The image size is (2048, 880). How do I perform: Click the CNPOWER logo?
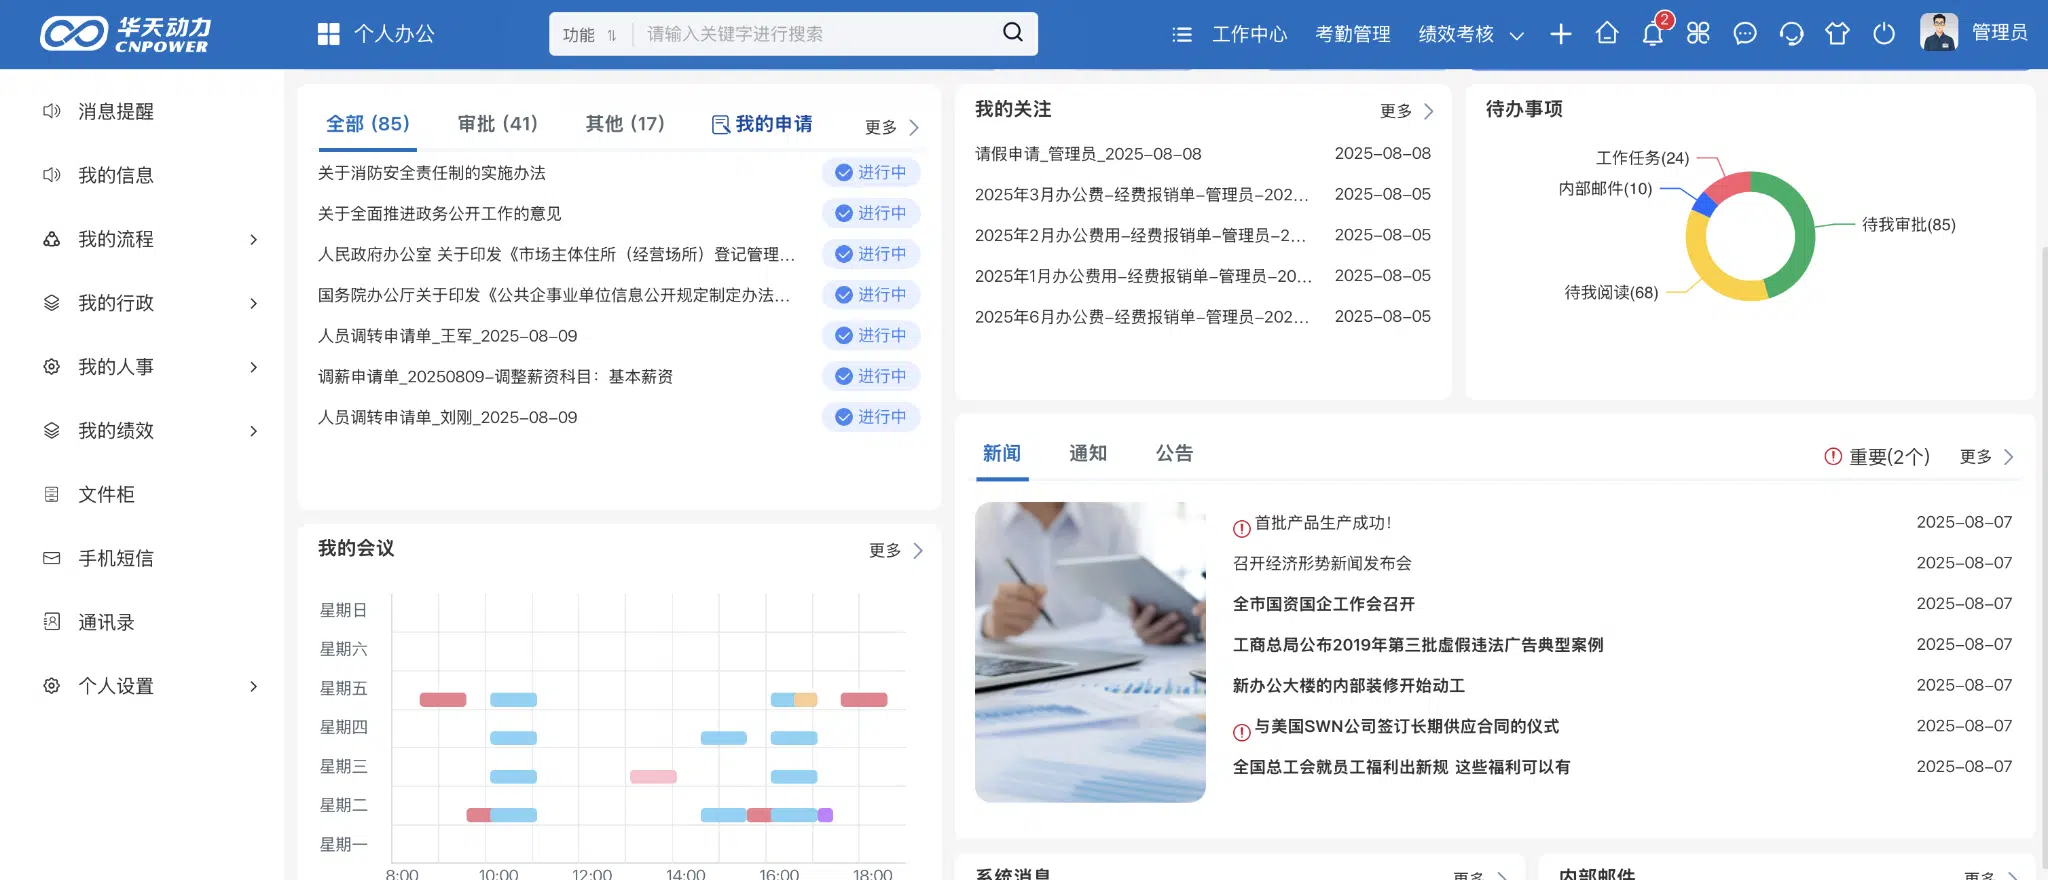[x=125, y=34]
